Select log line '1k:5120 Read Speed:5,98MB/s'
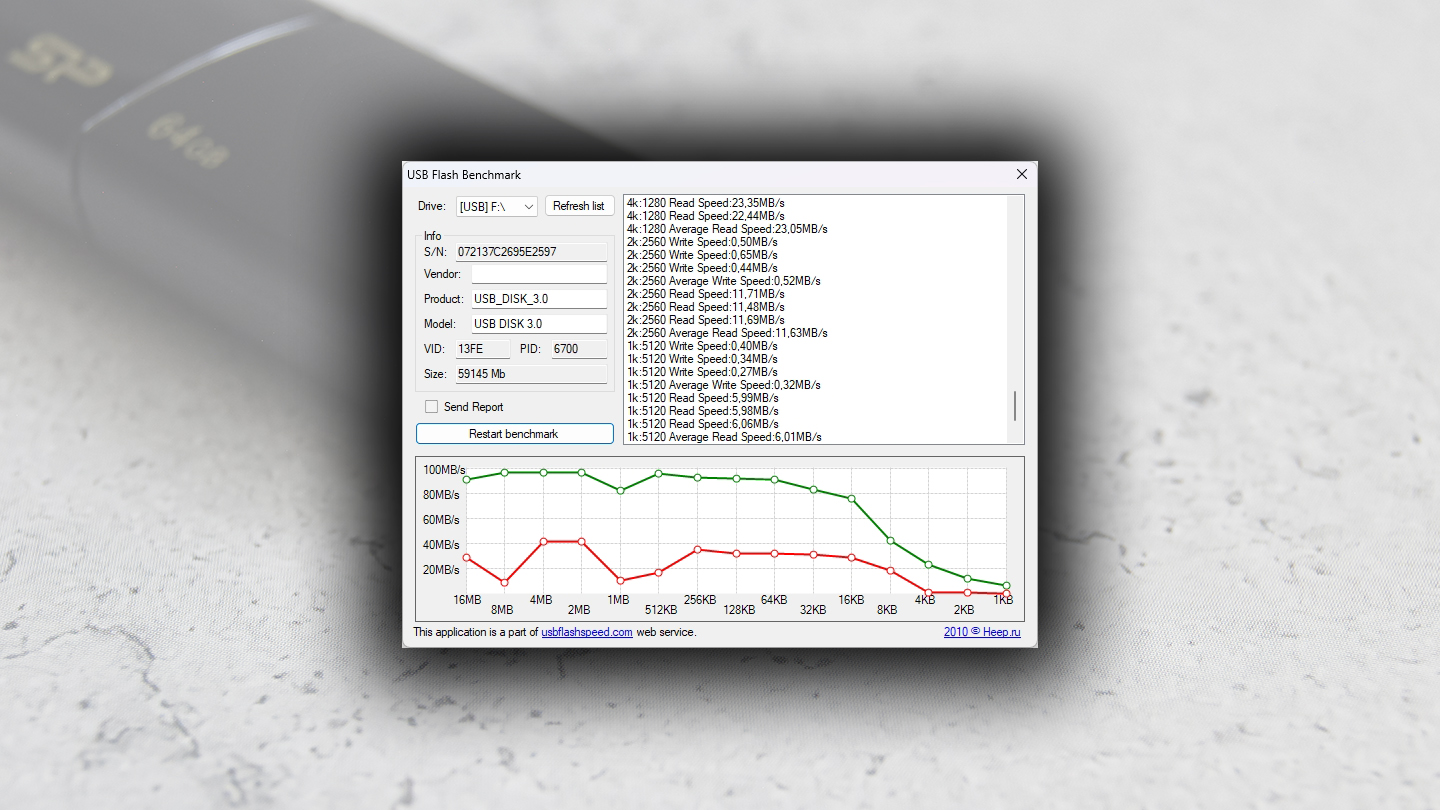Image resolution: width=1440 pixels, height=810 pixels. point(702,411)
